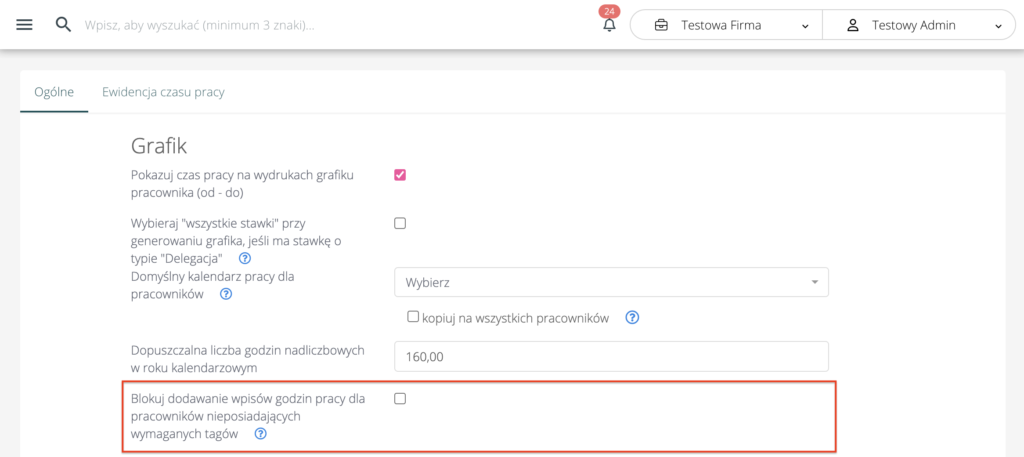The height and width of the screenshot is (457, 1024).
Task: Open the hamburger navigation menu
Action: coord(24,24)
